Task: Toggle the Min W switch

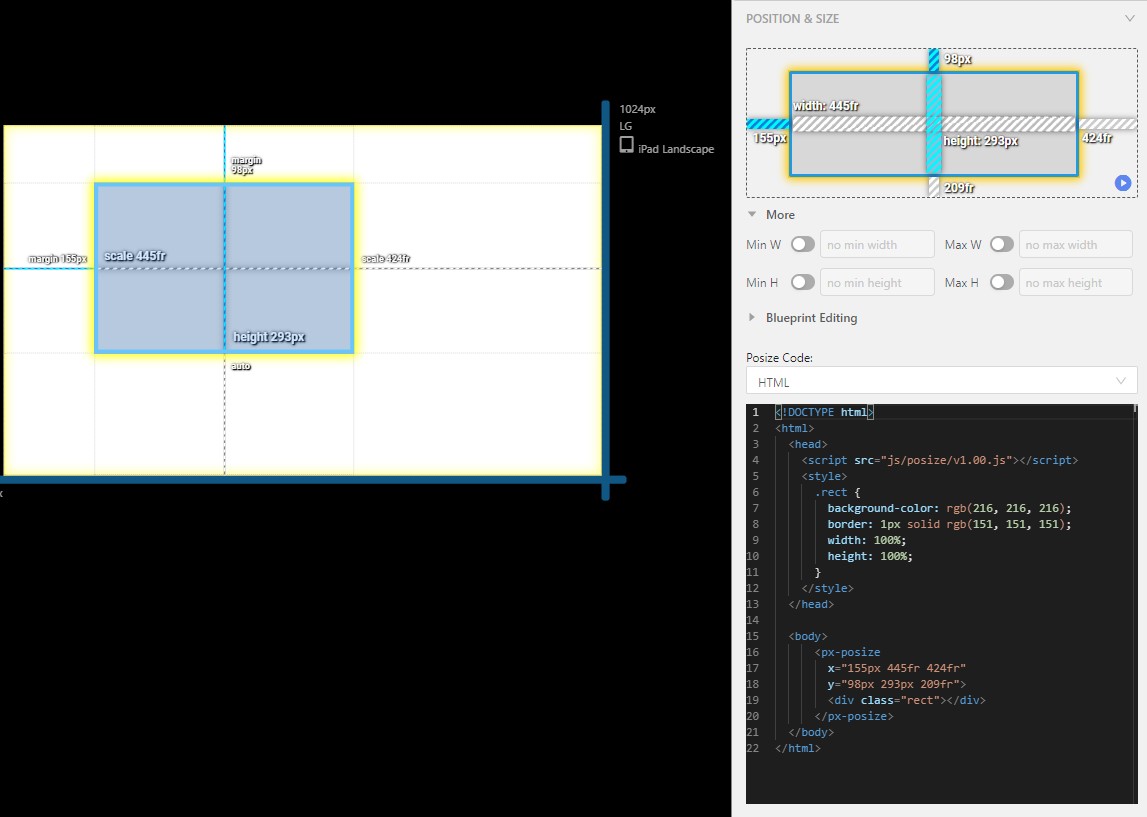Action: tap(802, 244)
